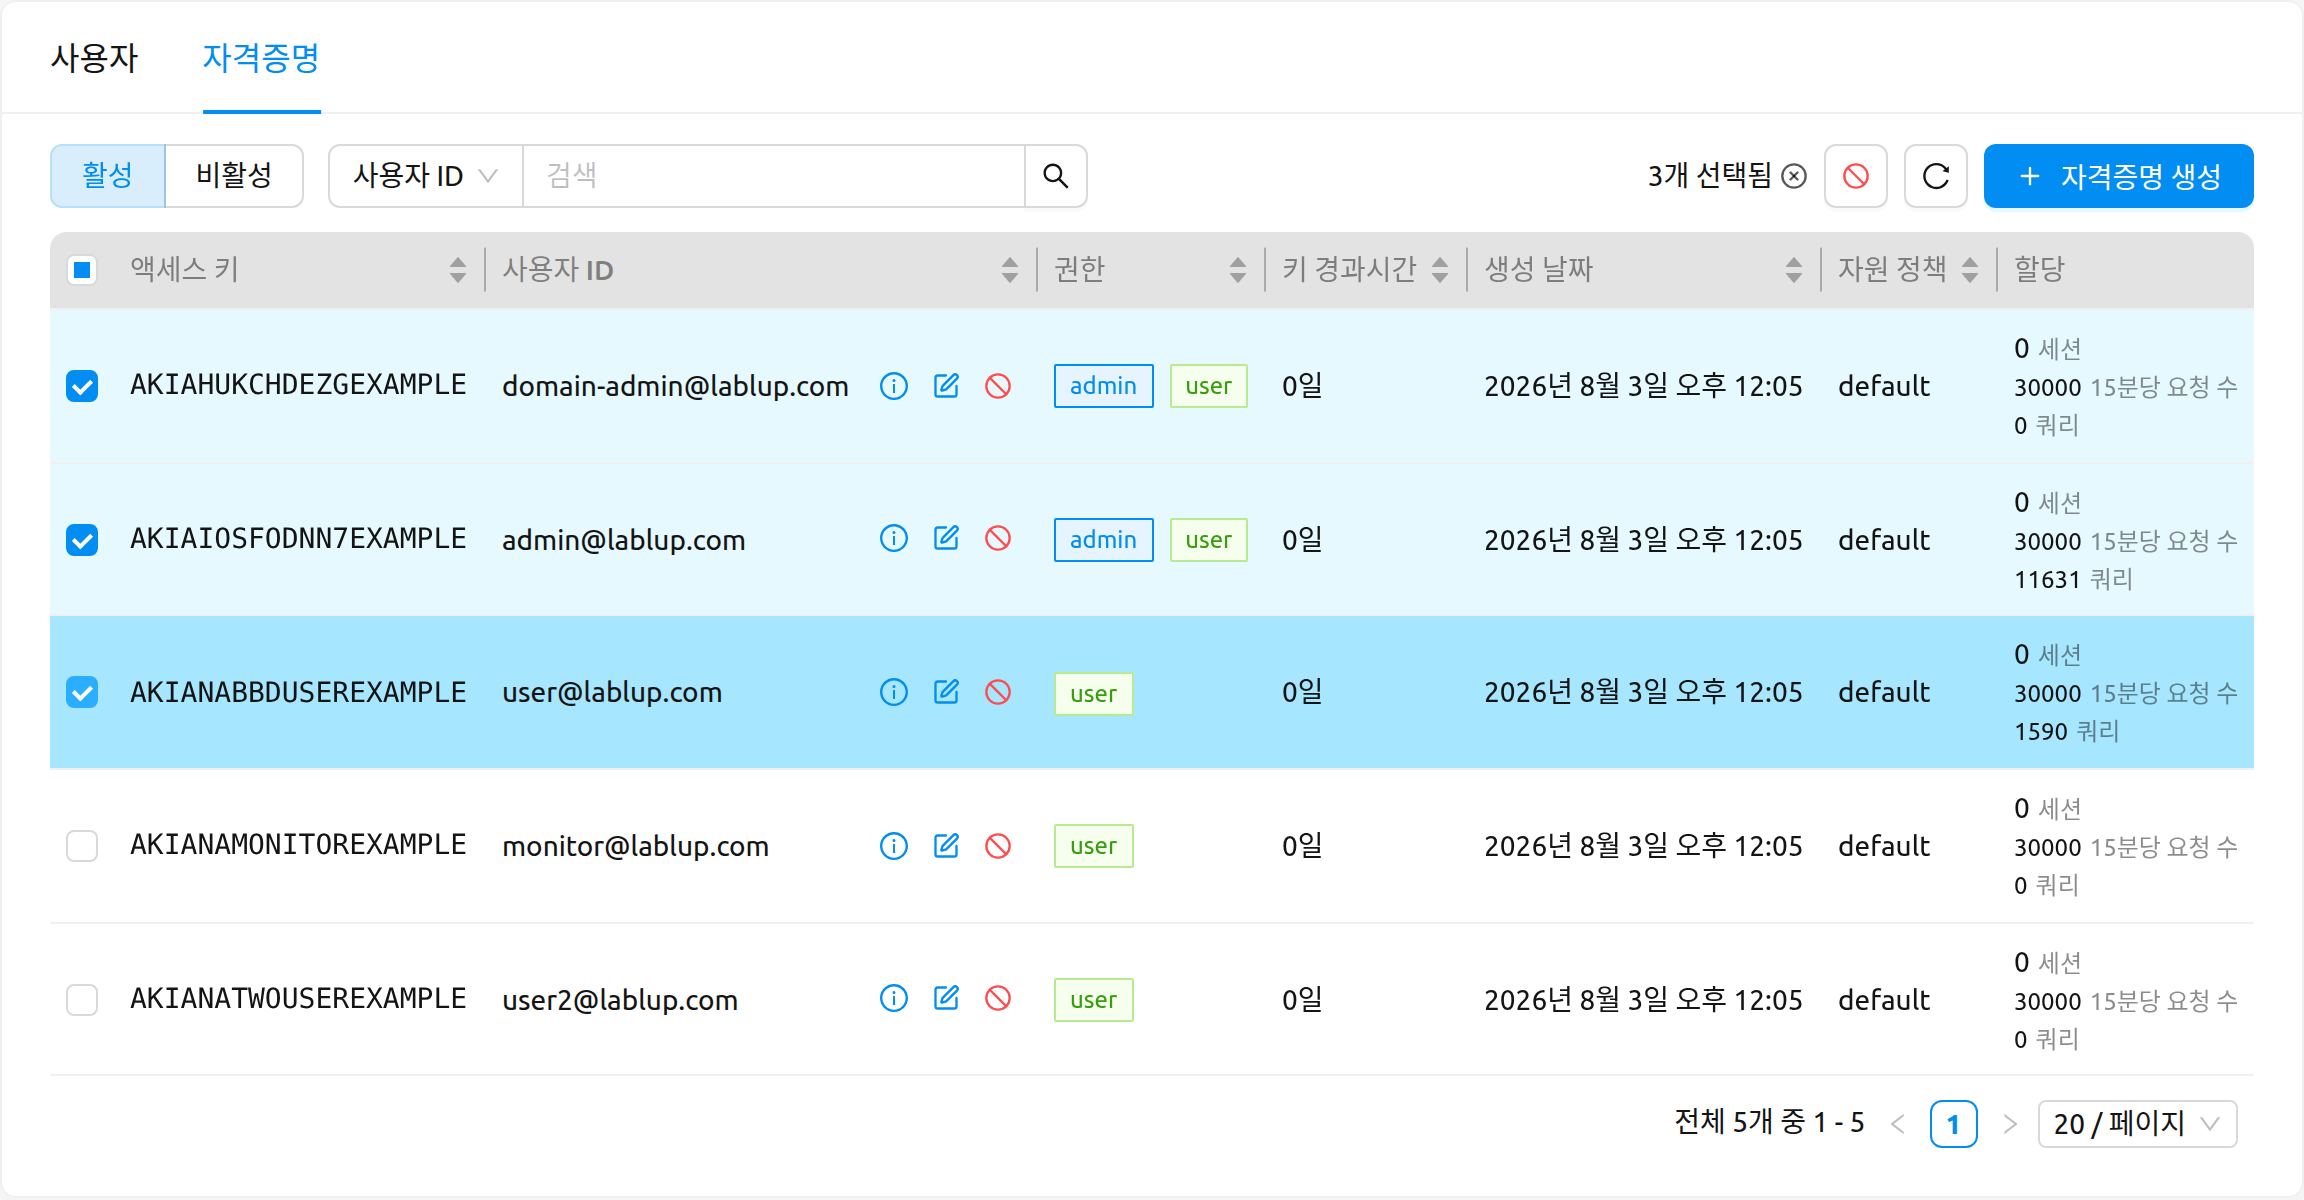
Task: Uncheck AKIANABBDUSEREXAMPLE row checkbox
Action: point(82,692)
